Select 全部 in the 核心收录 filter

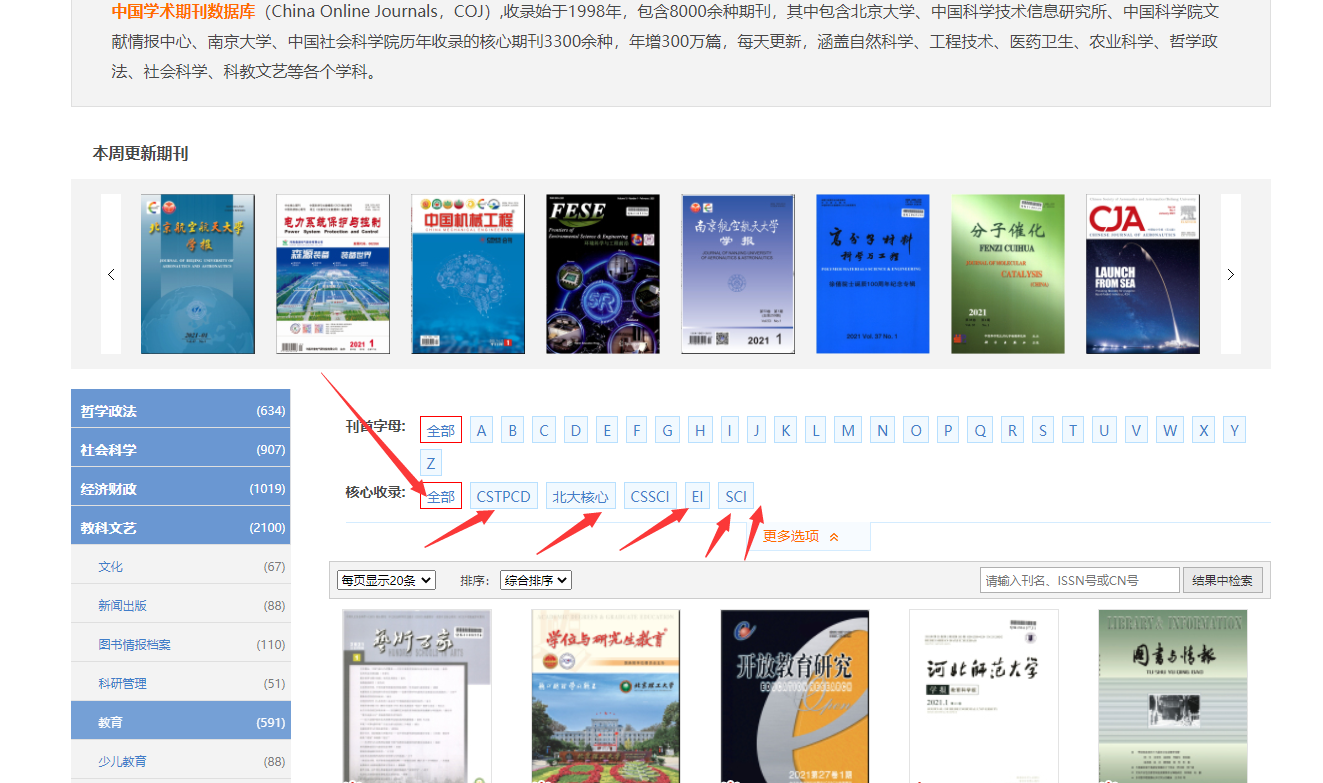[x=441, y=496]
